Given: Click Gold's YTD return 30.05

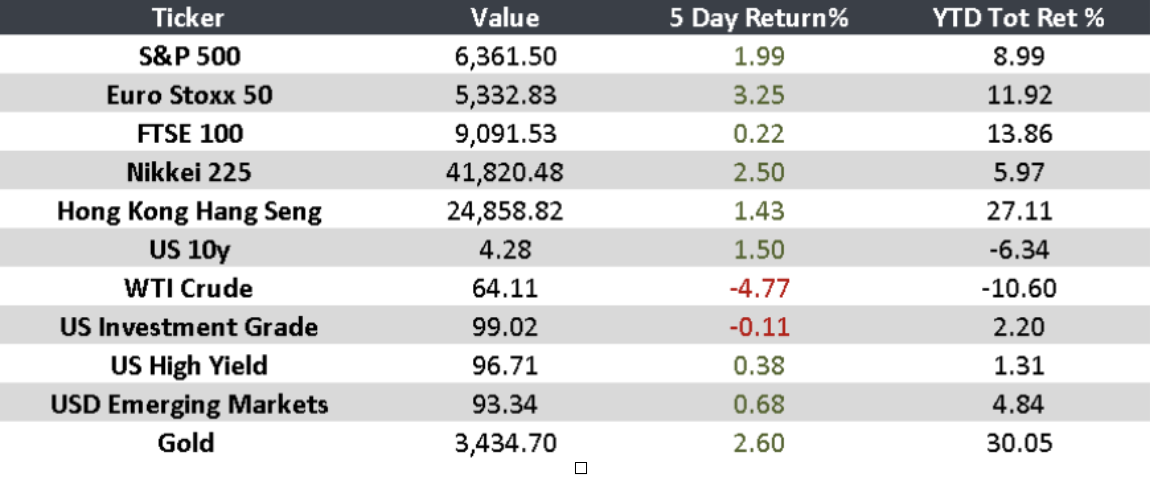Looking at the screenshot, I should (x=1020, y=443).
